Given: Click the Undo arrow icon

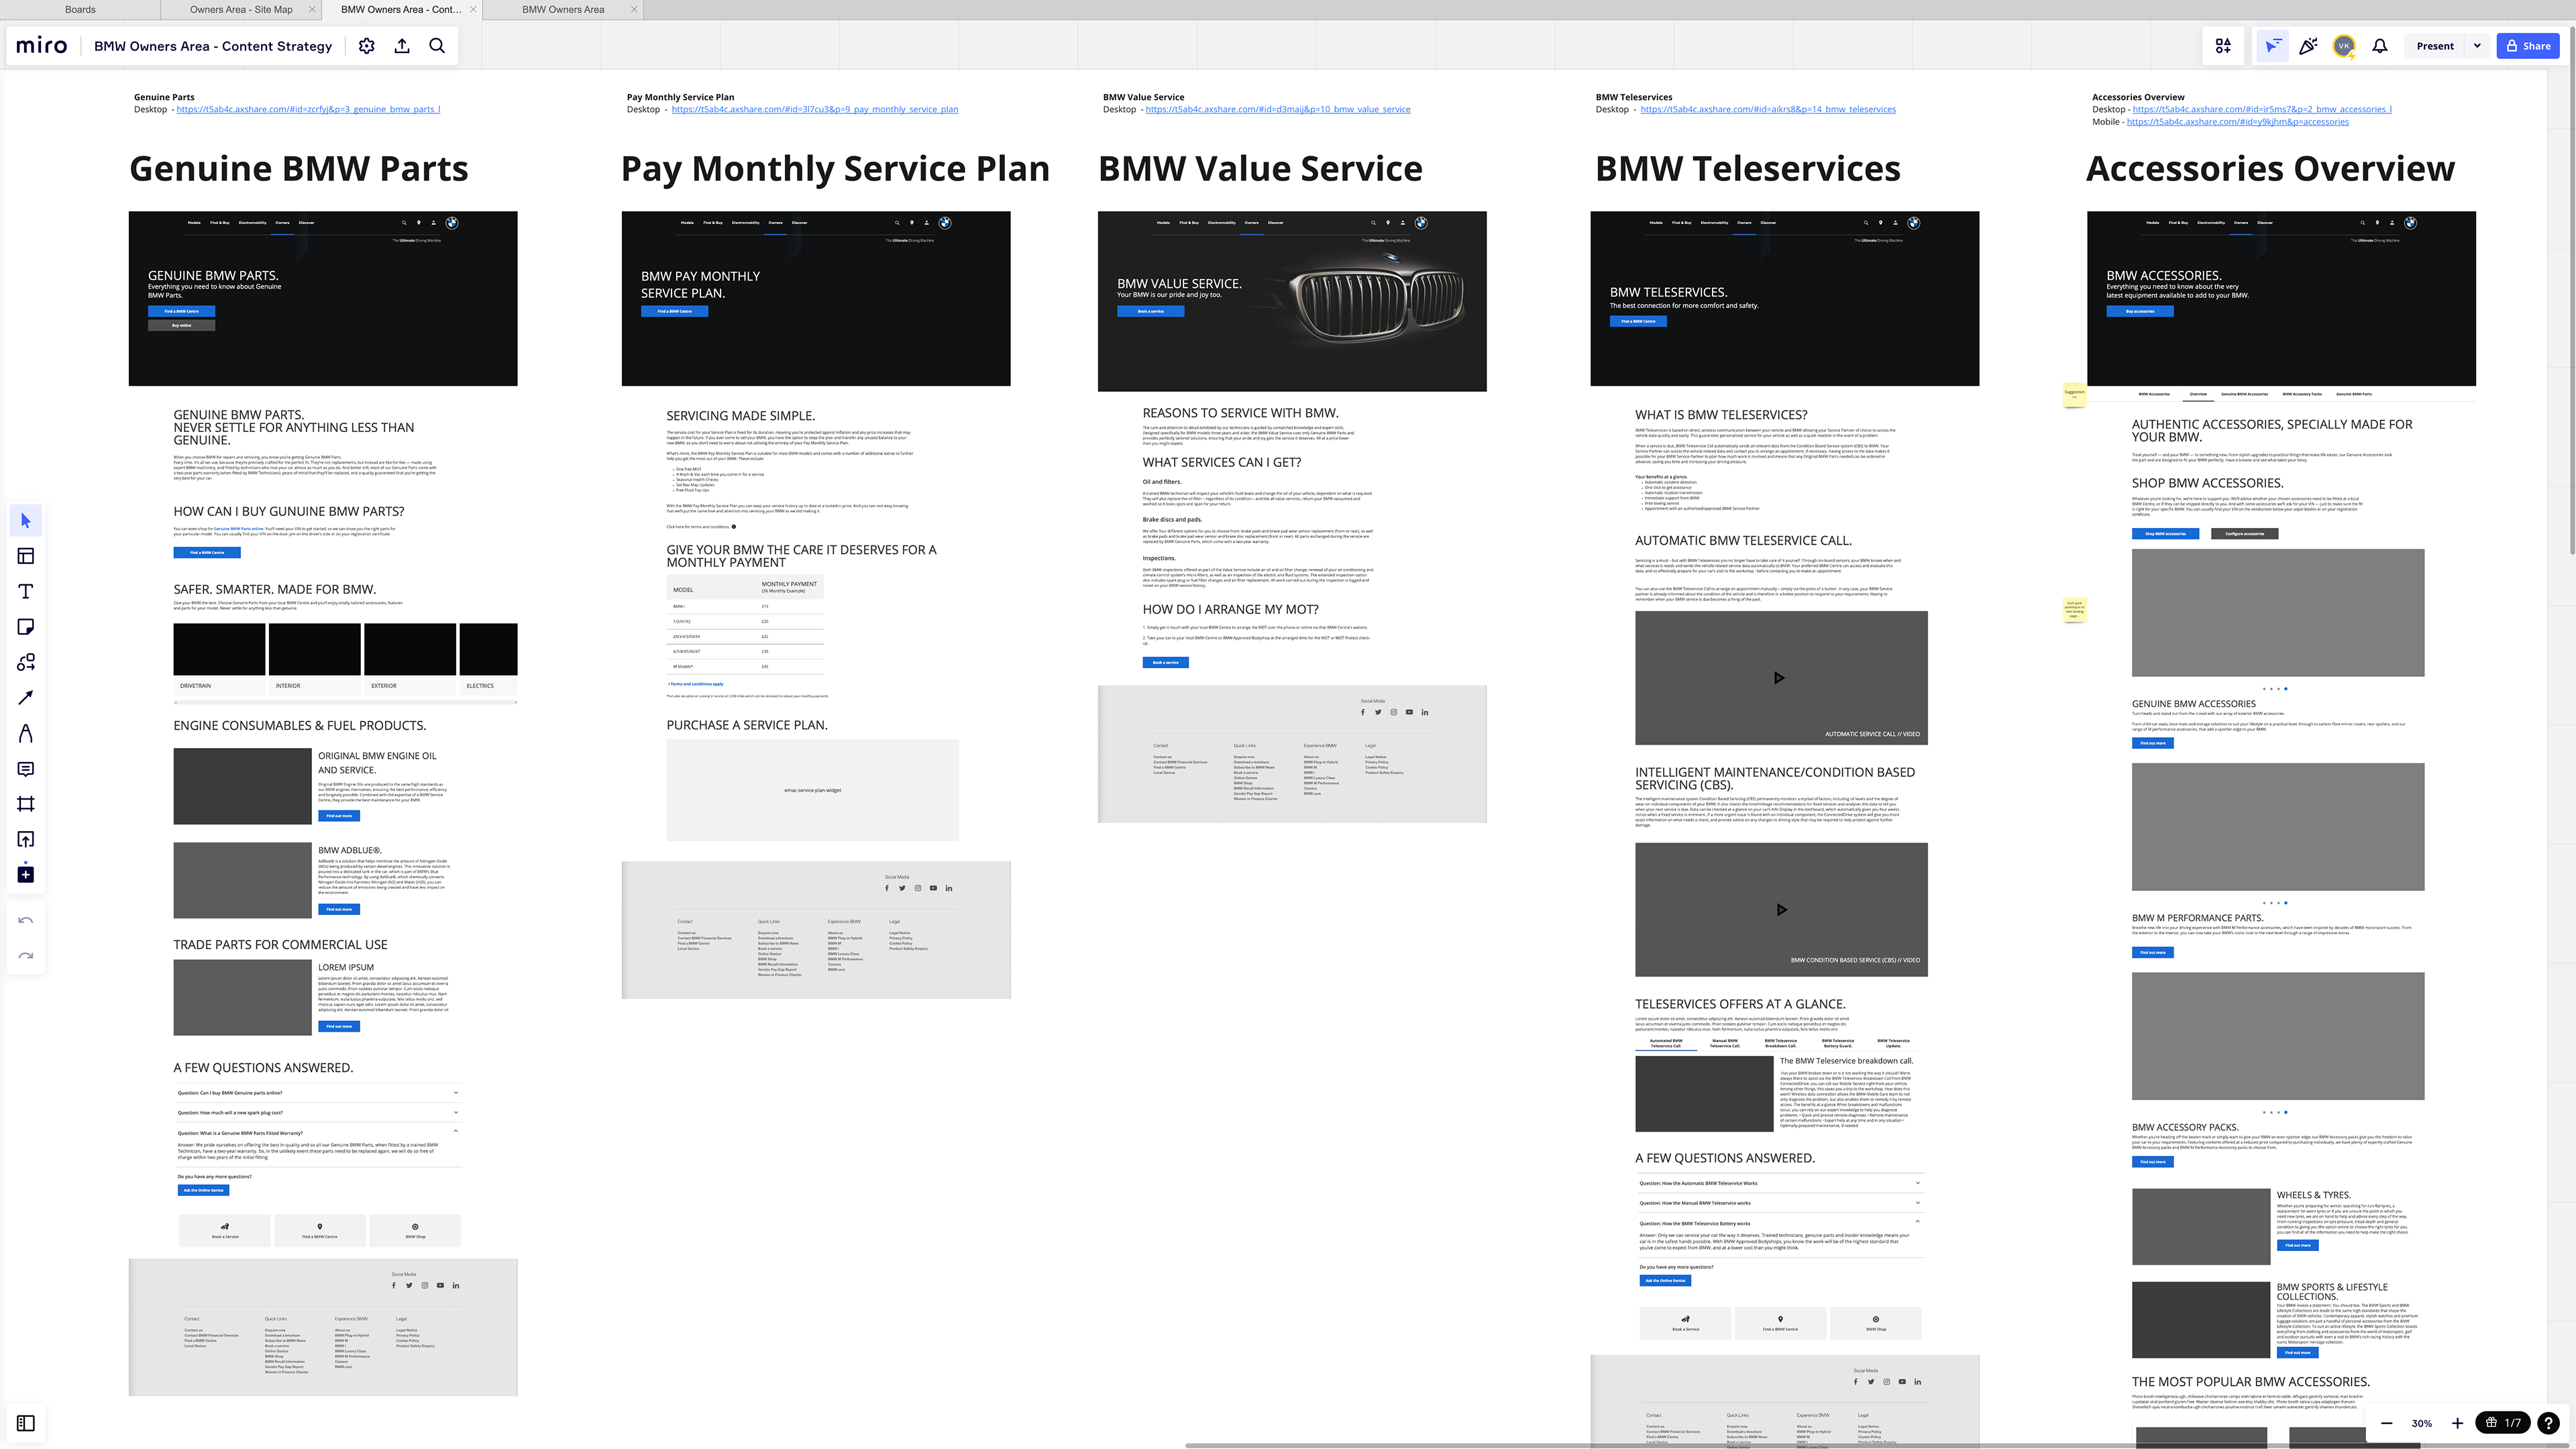Looking at the screenshot, I should click(x=26, y=921).
